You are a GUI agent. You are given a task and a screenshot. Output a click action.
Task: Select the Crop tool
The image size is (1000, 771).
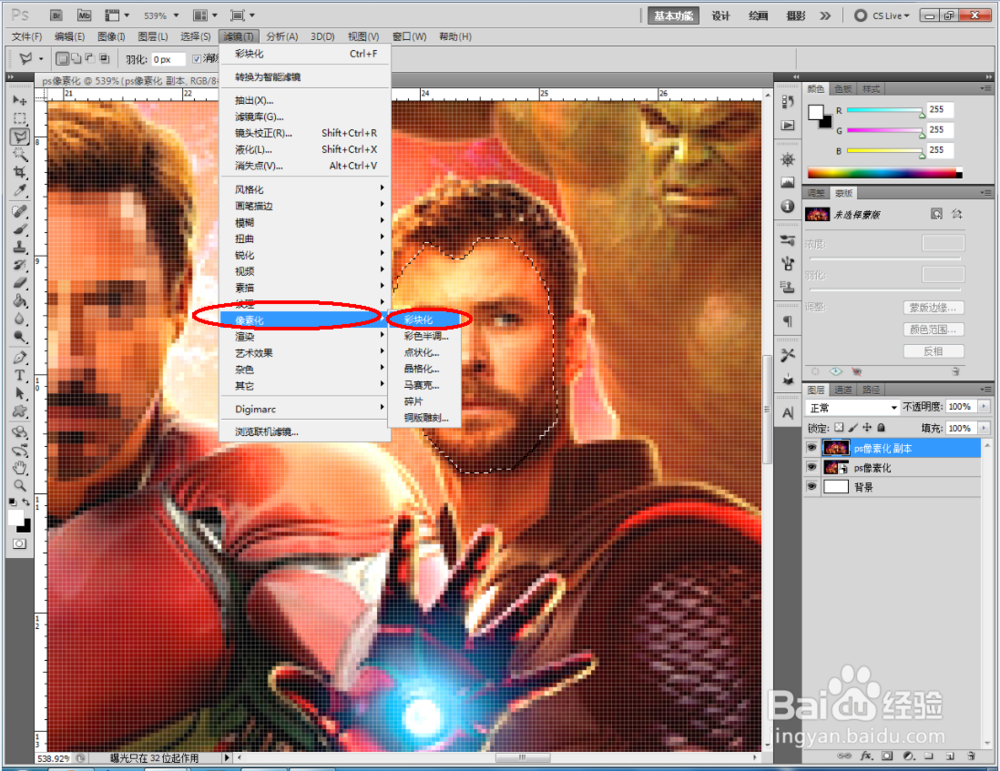coord(19,172)
